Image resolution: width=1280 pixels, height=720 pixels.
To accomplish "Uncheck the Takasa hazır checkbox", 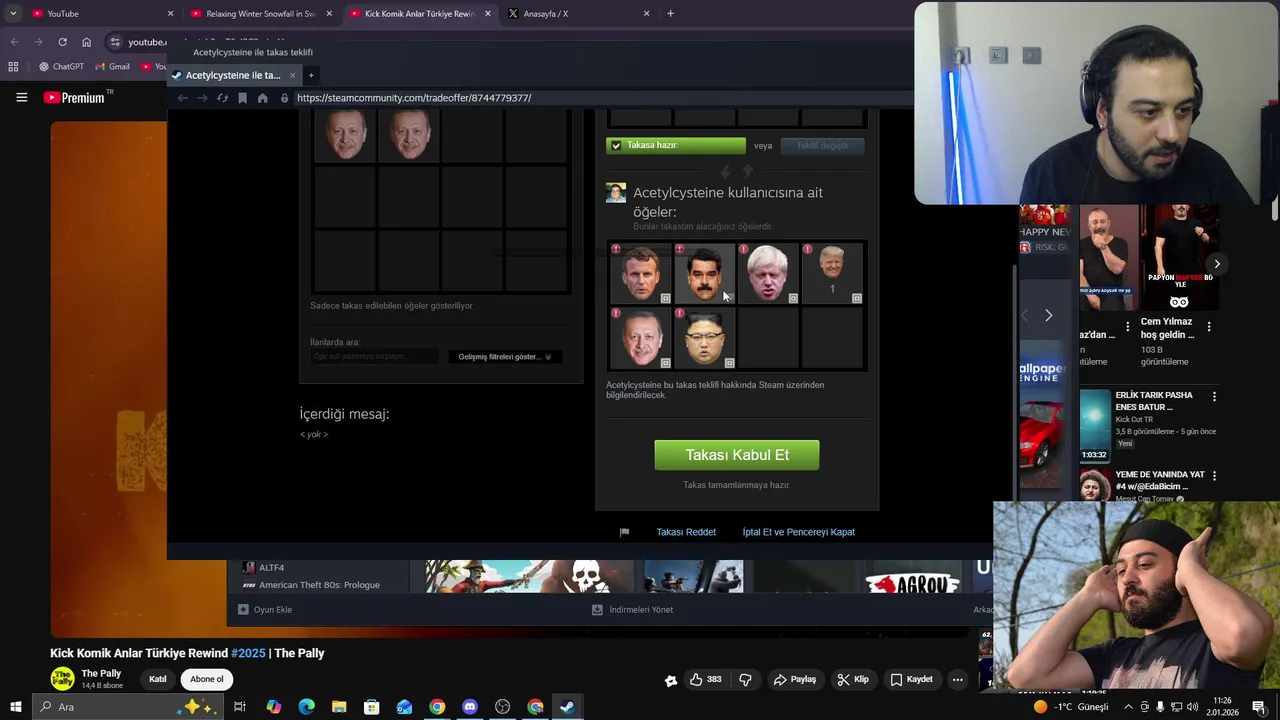I will coord(616,145).
